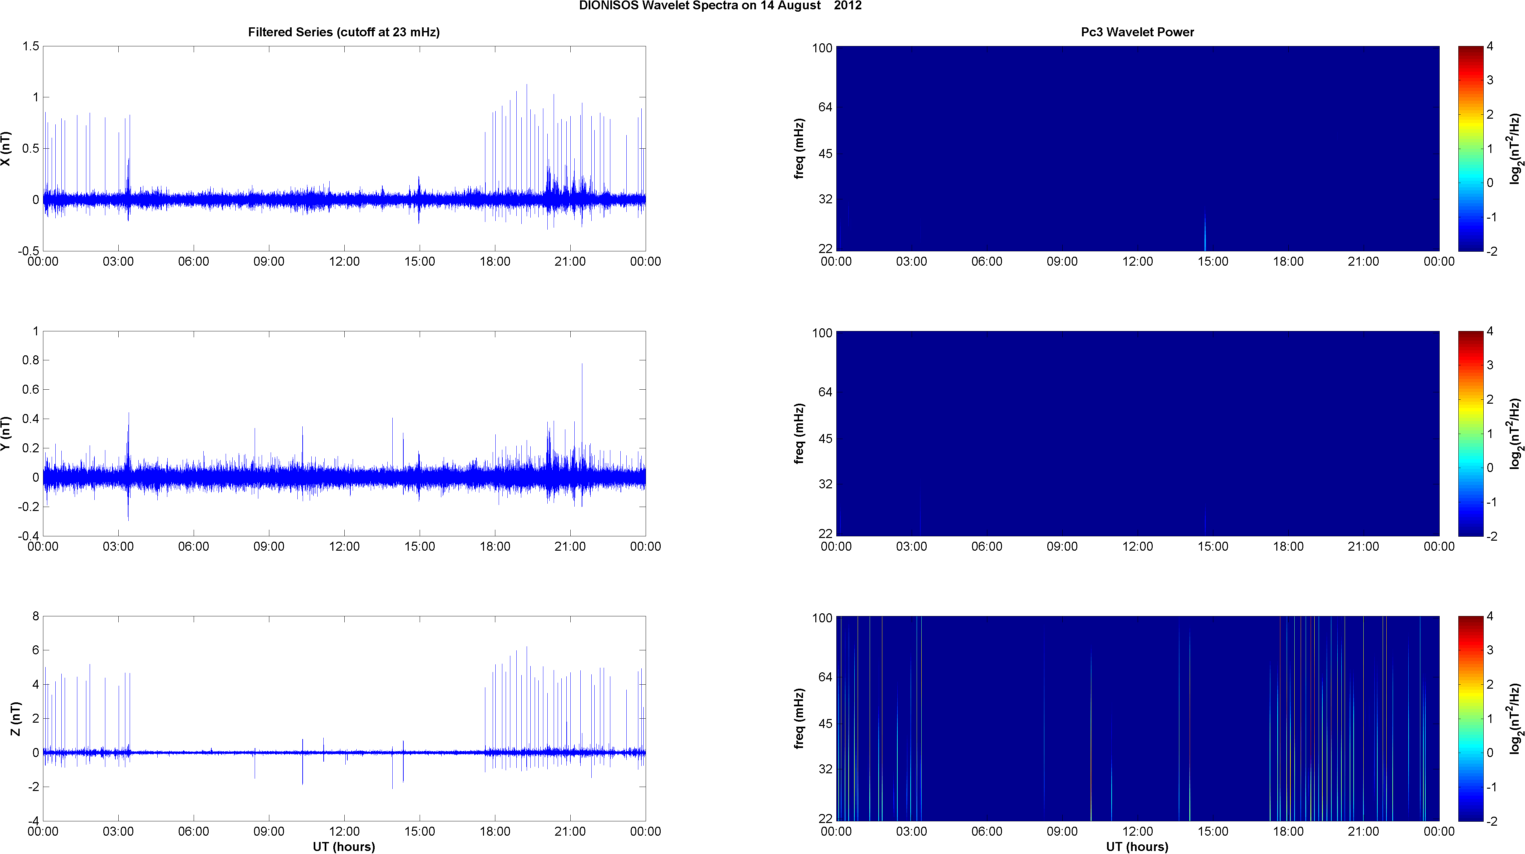Click the 06:00 tick under the Y series plot
This screenshot has width=1525, height=854.
[194, 547]
